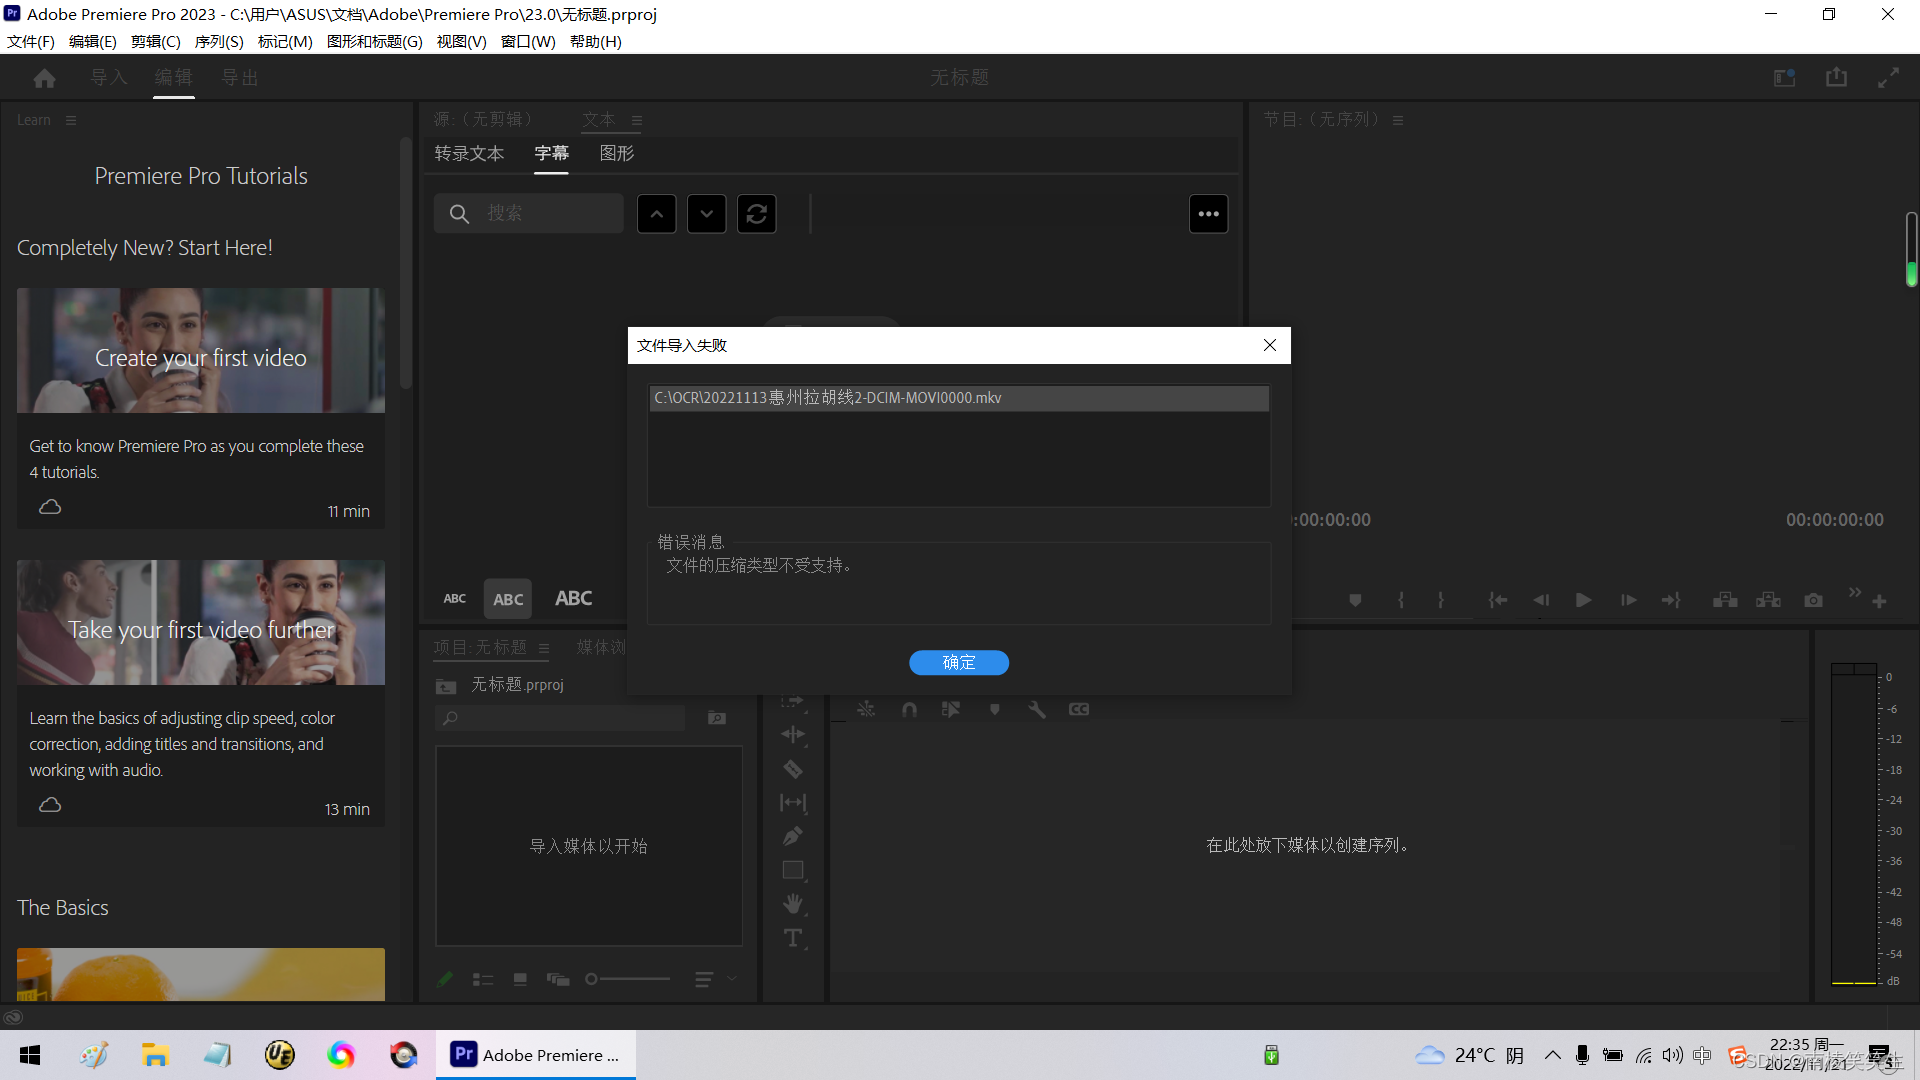The width and height of the screenshot is (1920, 1080).
Task: Open the sort icons dropdown in Project panel
Action: [x=716, y=979]
